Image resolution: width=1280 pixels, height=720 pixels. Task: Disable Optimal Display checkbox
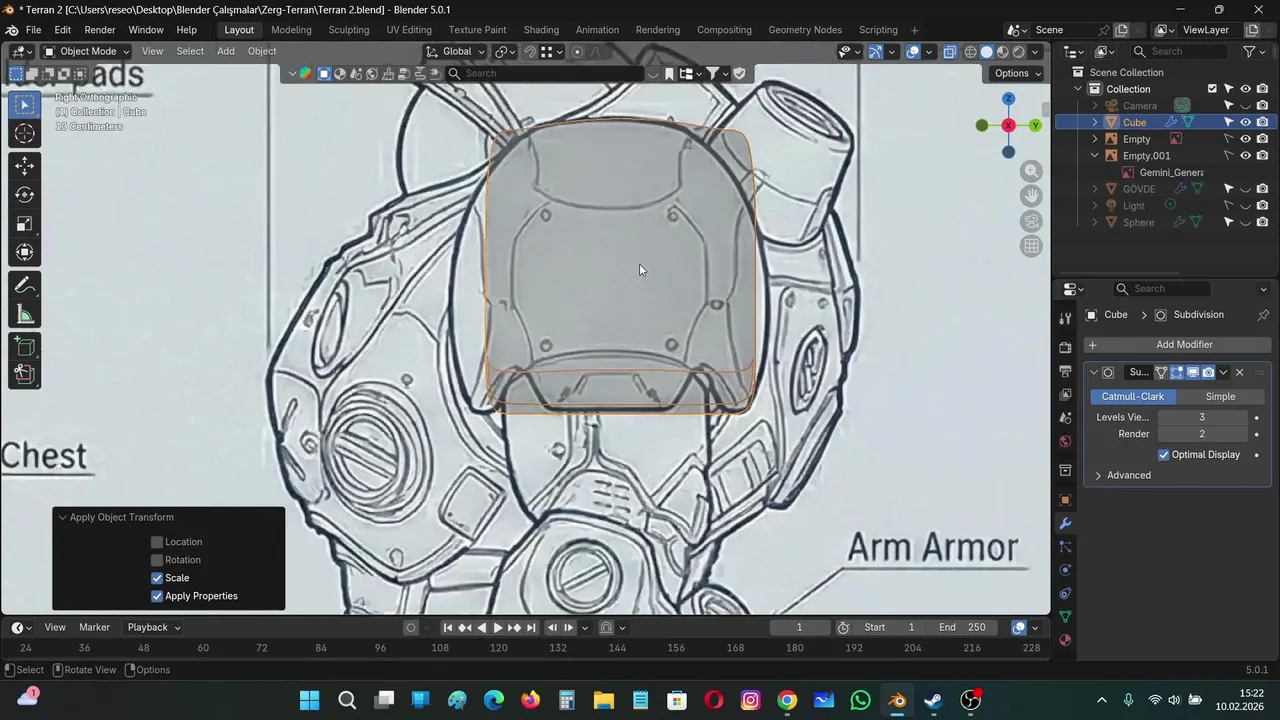(x=1164, y=455)
